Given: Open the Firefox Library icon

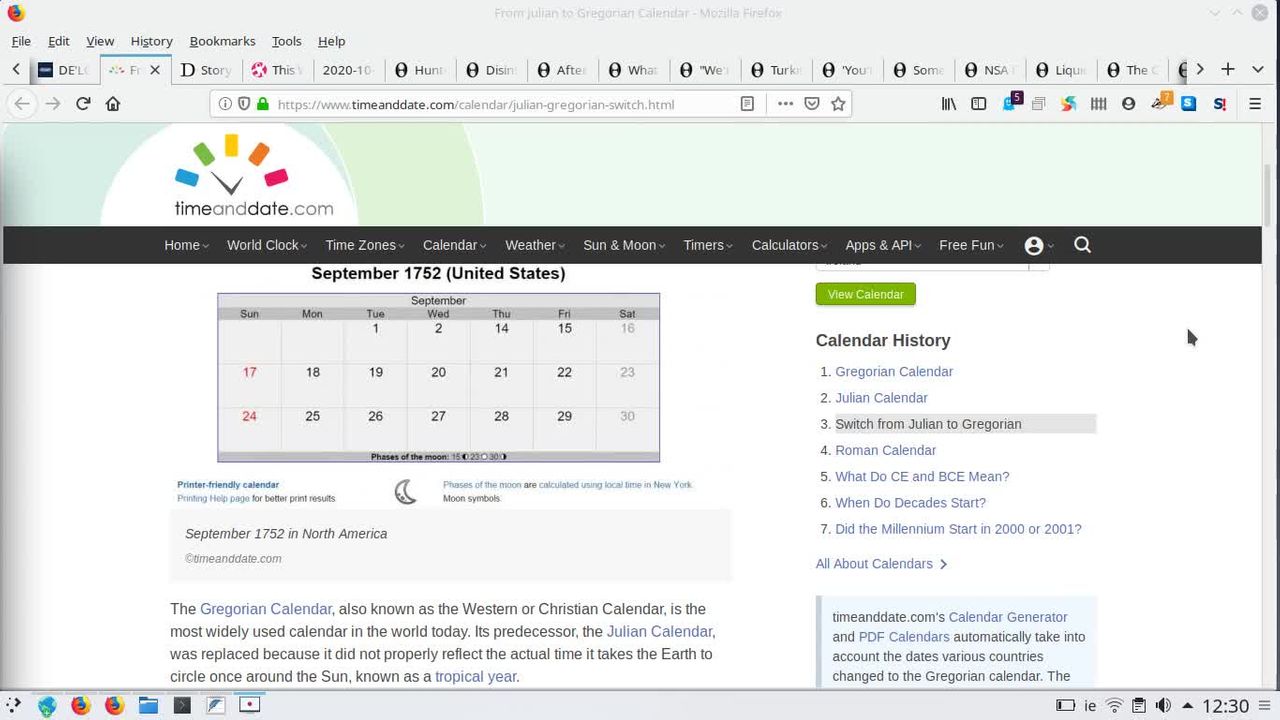Looking at the screenshot, I should pos(949,104).
